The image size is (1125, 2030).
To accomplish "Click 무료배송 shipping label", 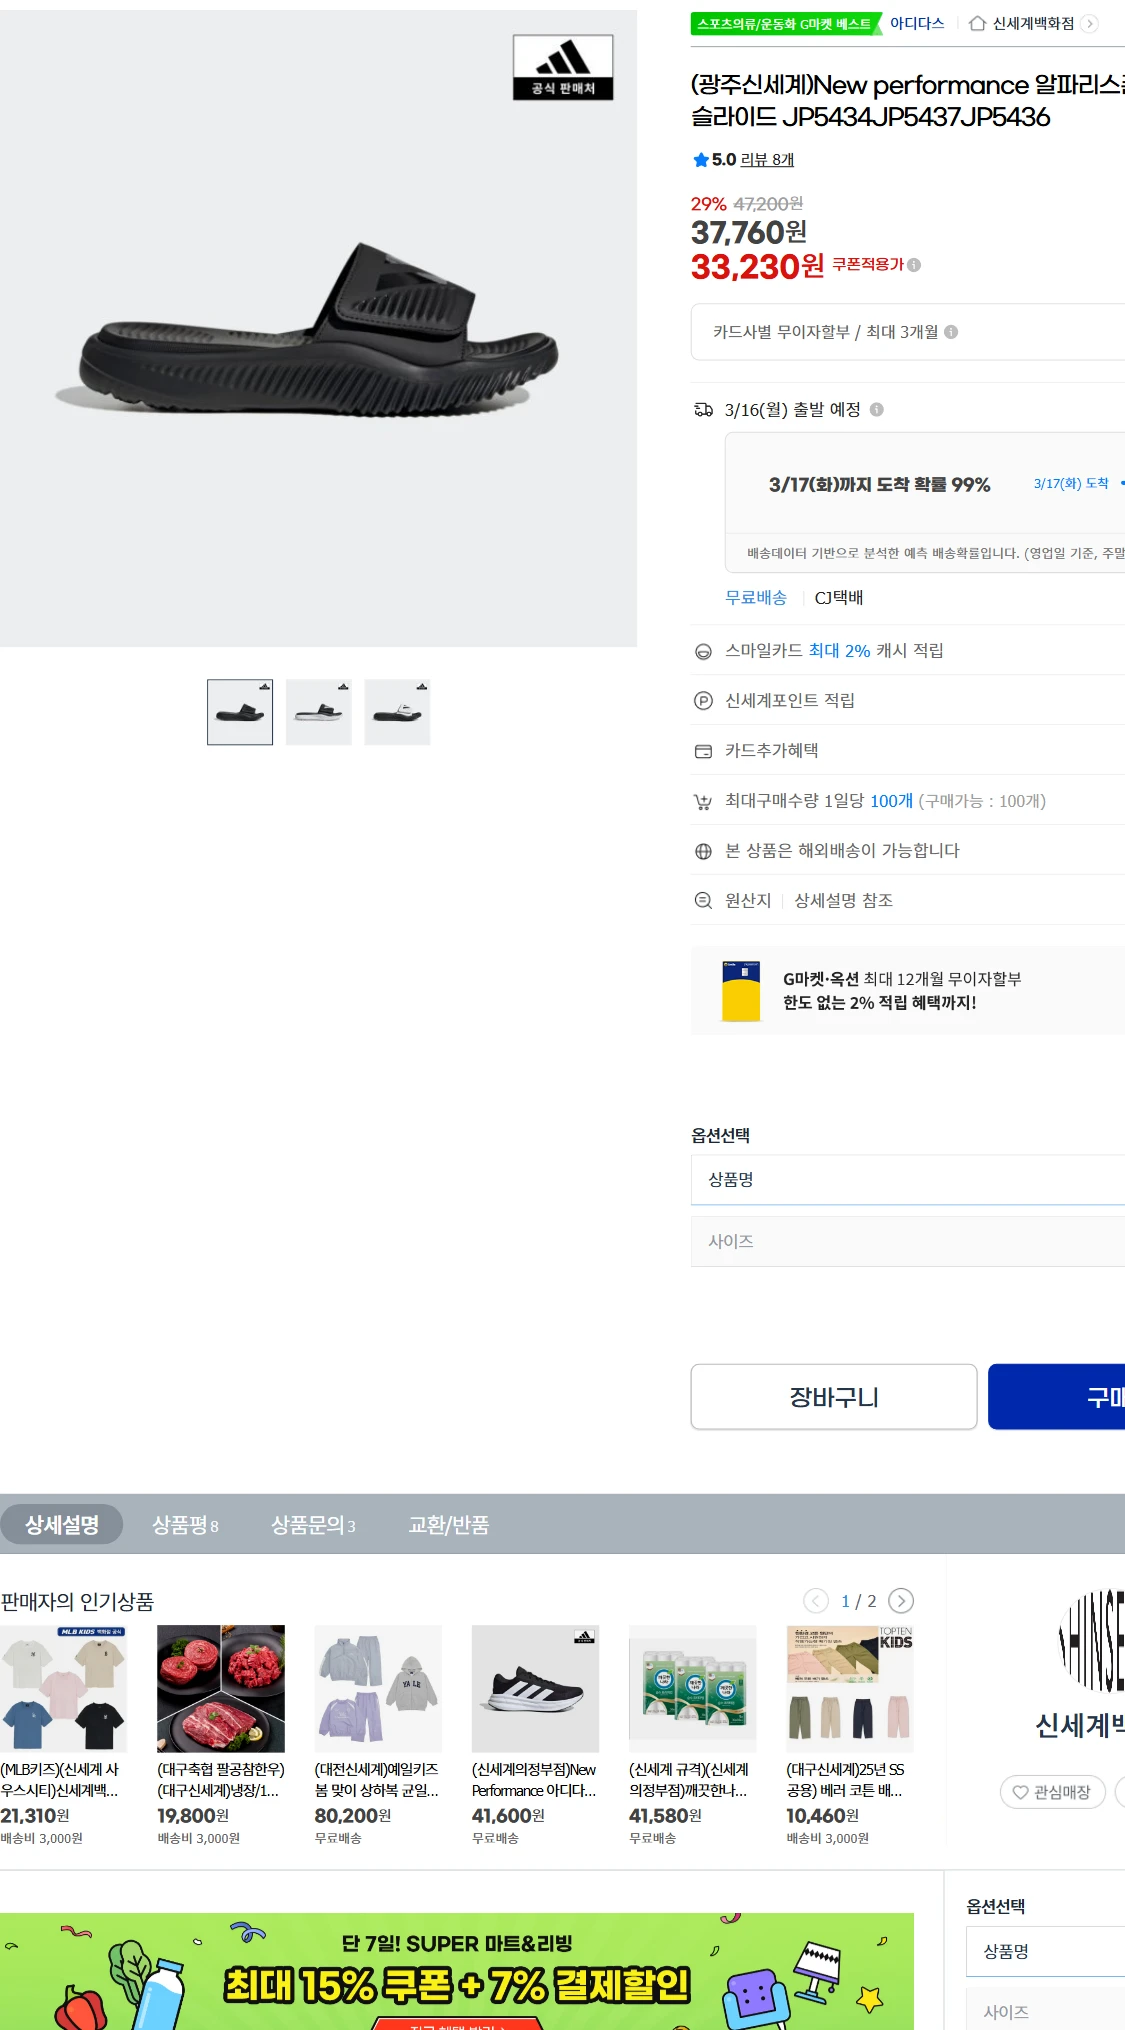I will pyautogui.click(x=756, y=598).
